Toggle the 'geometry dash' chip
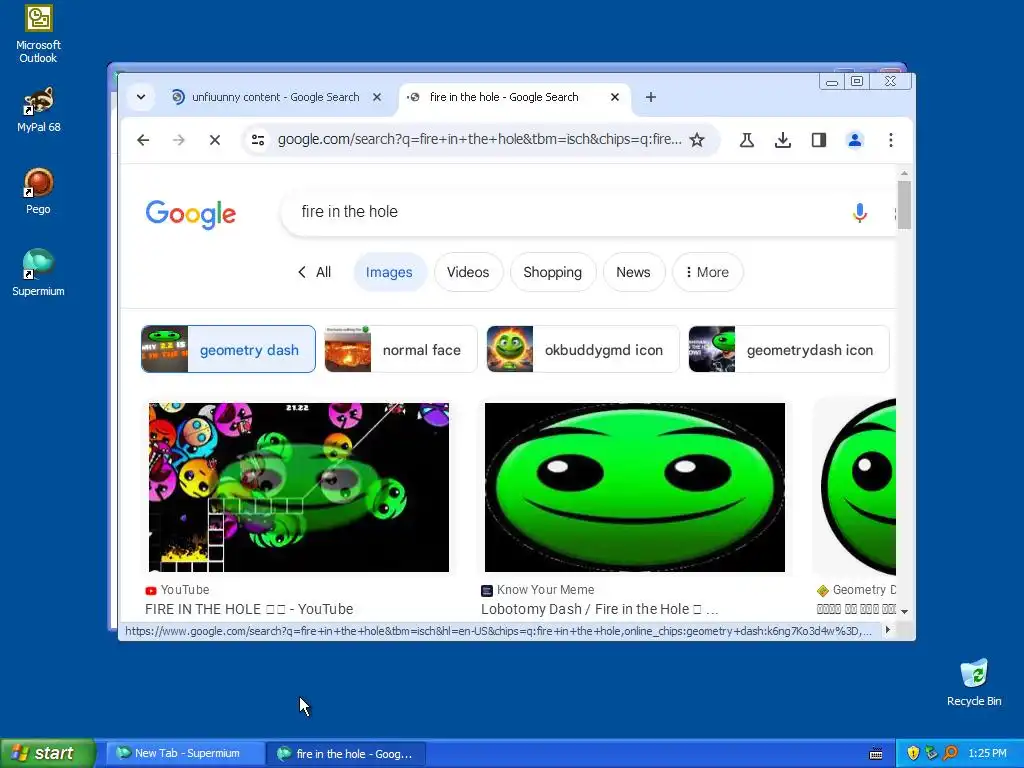Image resolution: width=1024 pixels, height=768 pixels. [x=229, y=349]
